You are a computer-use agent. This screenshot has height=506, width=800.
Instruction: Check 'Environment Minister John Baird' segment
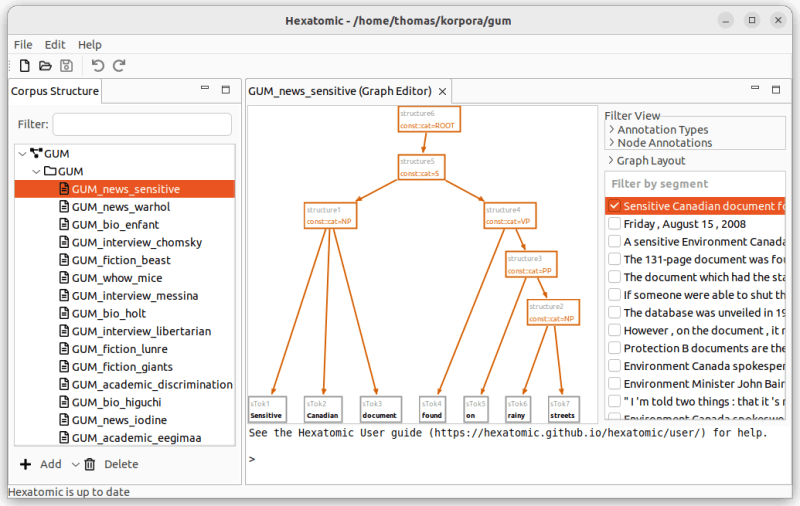[x=614, y=384]
